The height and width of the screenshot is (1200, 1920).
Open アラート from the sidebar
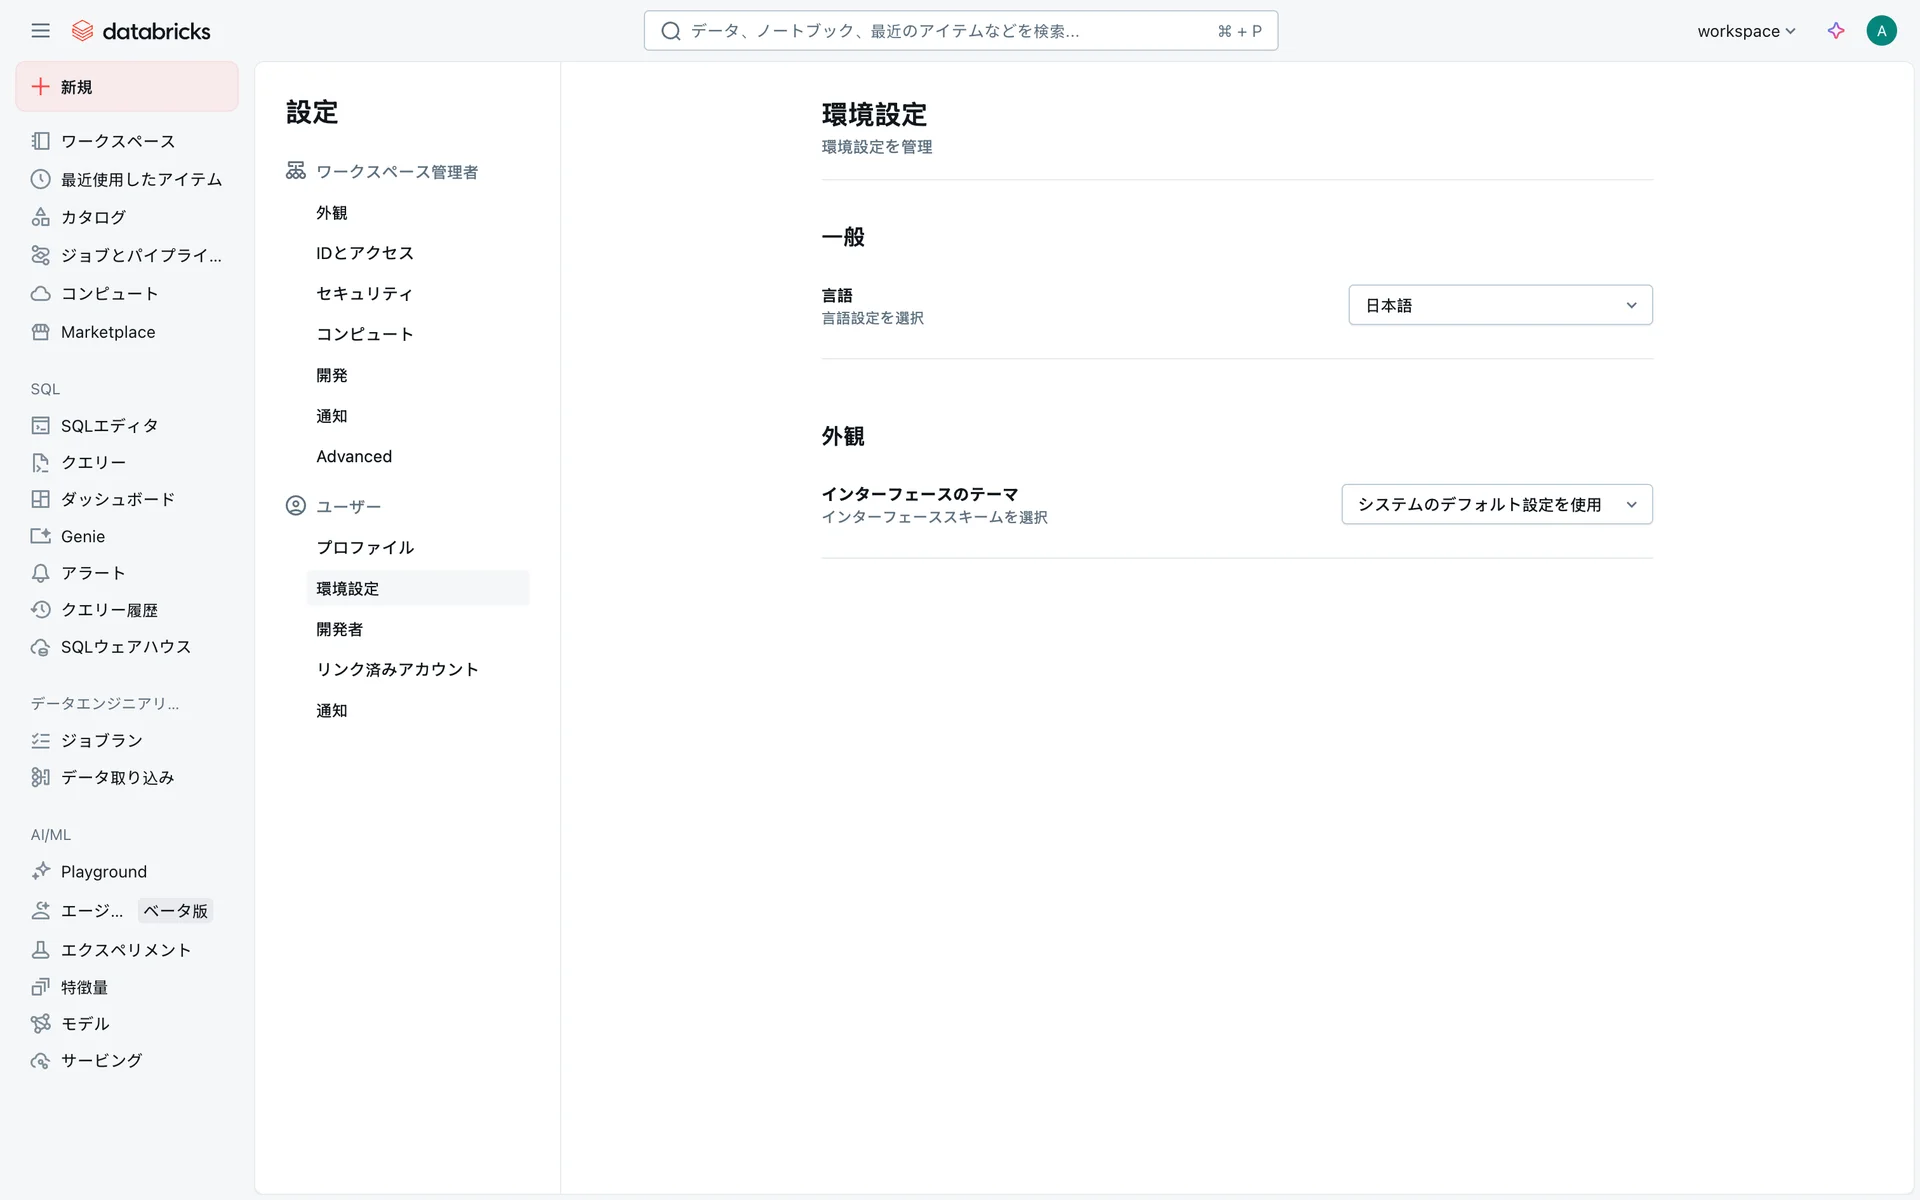pos(93,573)
